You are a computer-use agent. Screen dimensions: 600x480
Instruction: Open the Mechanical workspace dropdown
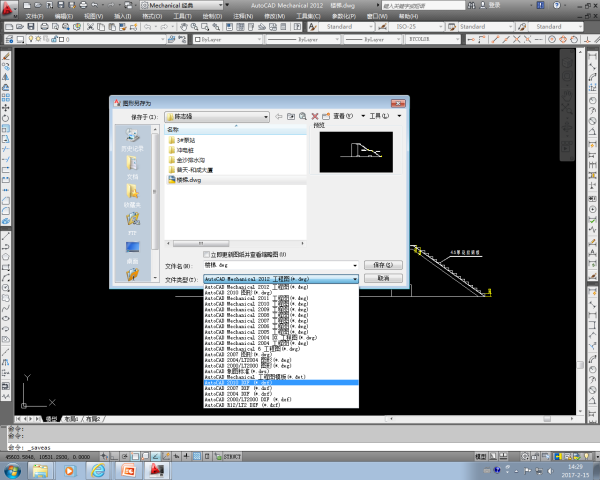(x=181, y=5)
